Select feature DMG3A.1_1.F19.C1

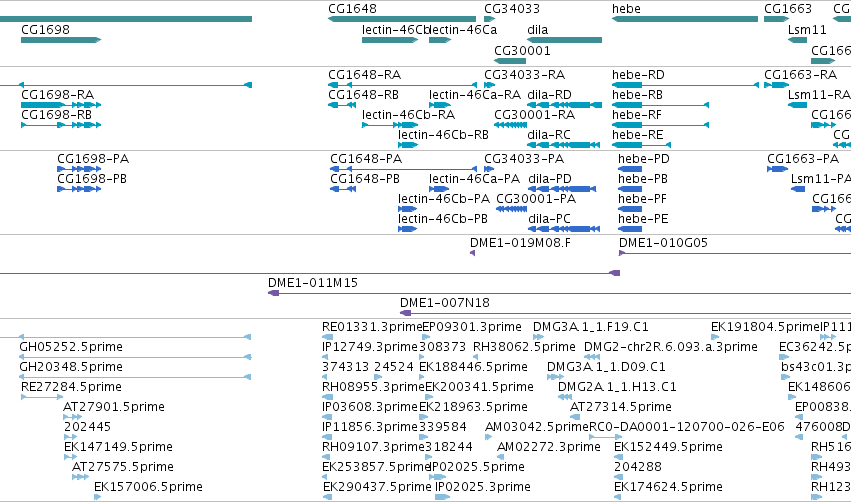tap(590, 327)
